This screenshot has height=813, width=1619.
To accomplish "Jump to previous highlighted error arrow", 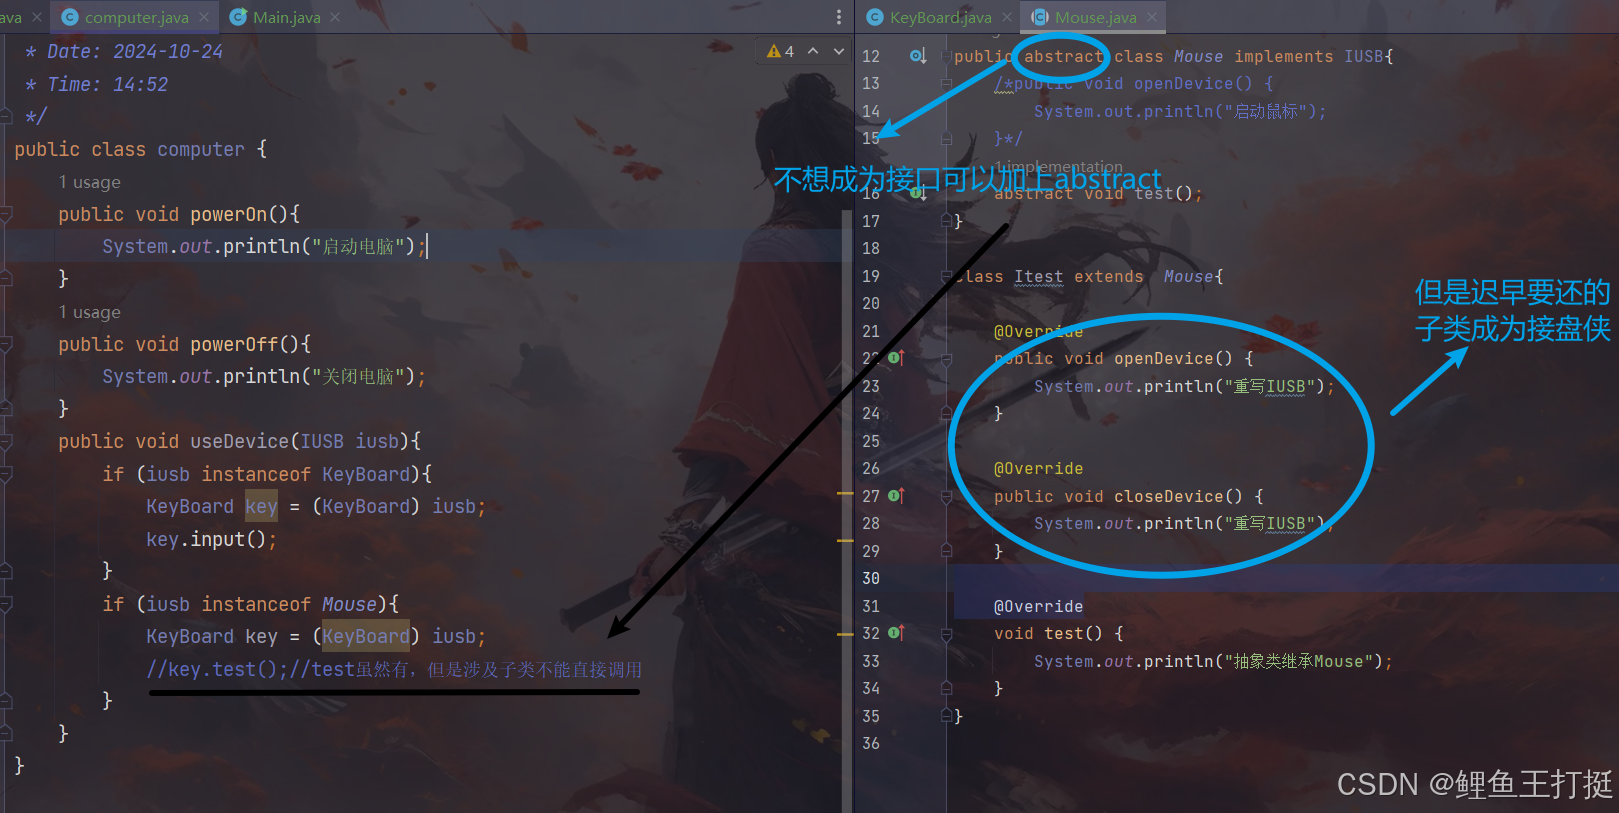I will pyautogui.click(x=813, y=51).
